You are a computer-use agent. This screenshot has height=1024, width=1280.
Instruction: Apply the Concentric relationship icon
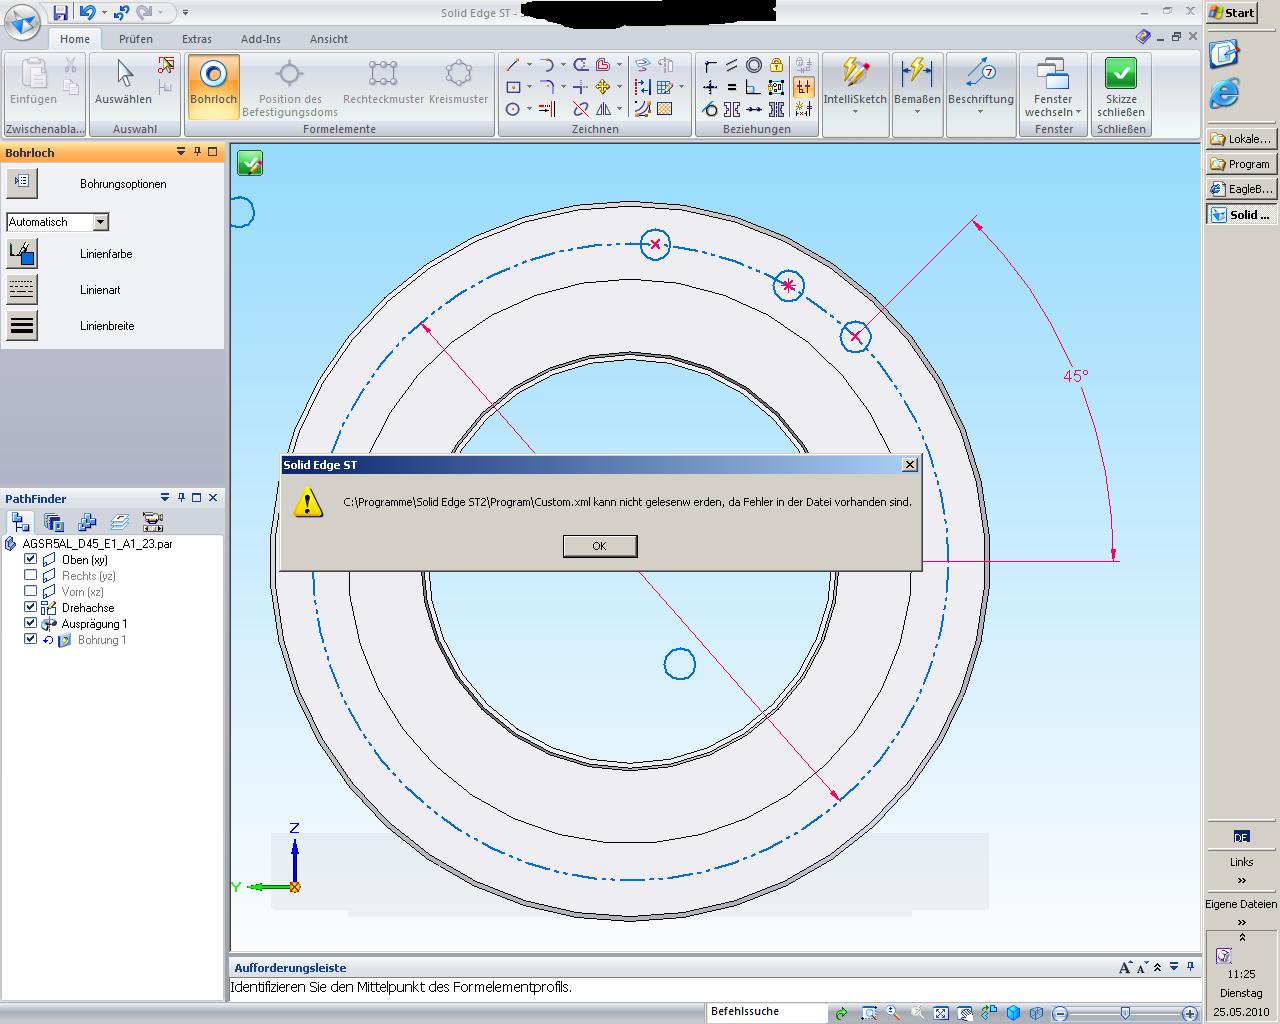[754, 65]
